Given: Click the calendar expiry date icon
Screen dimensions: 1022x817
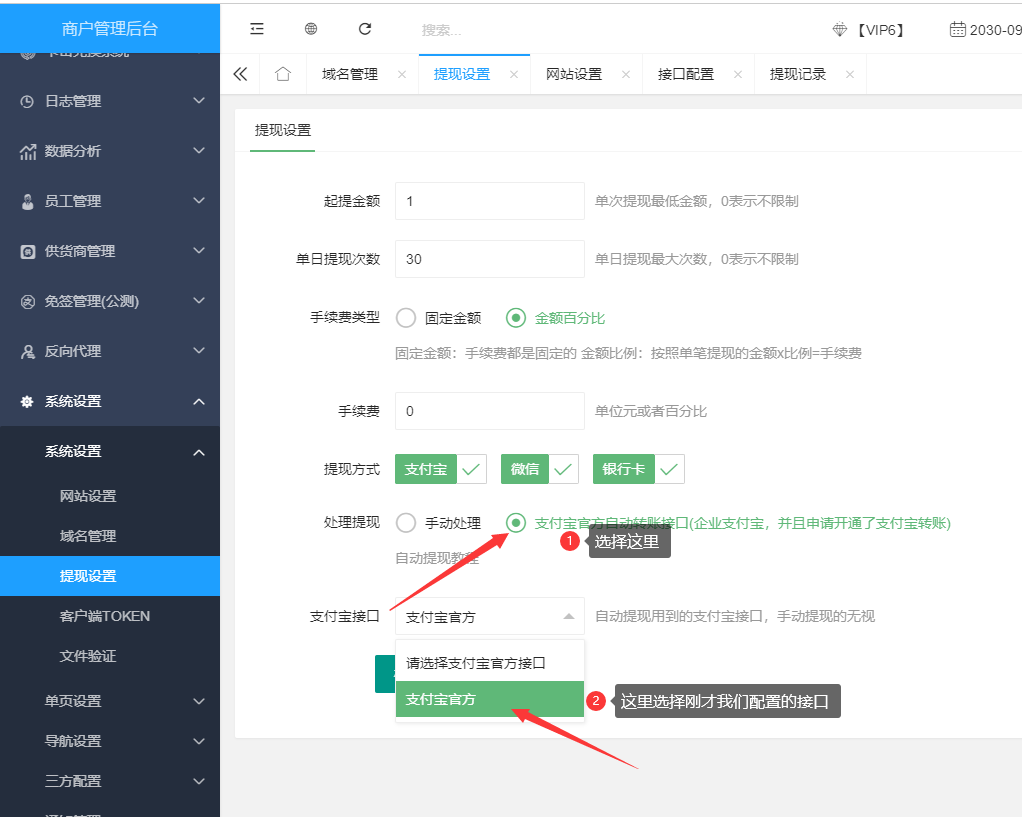Looking at the screenshot, I should coord(957,29).
